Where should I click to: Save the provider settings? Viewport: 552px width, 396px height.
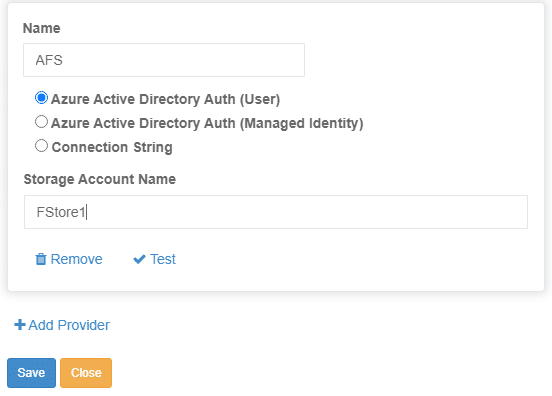[31, 373]
